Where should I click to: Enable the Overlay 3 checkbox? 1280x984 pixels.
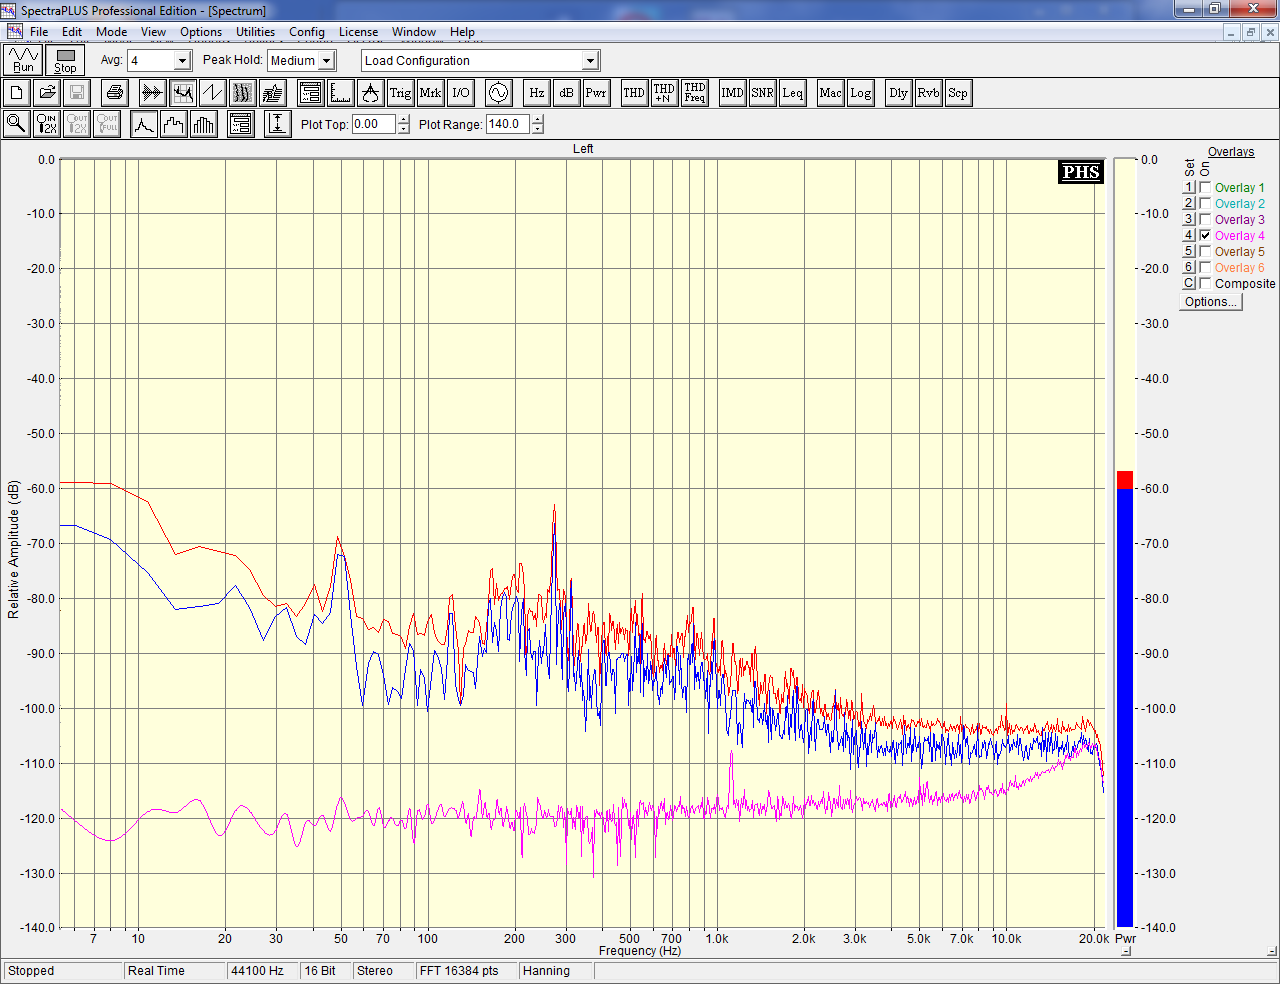(x=1205, y=219)
